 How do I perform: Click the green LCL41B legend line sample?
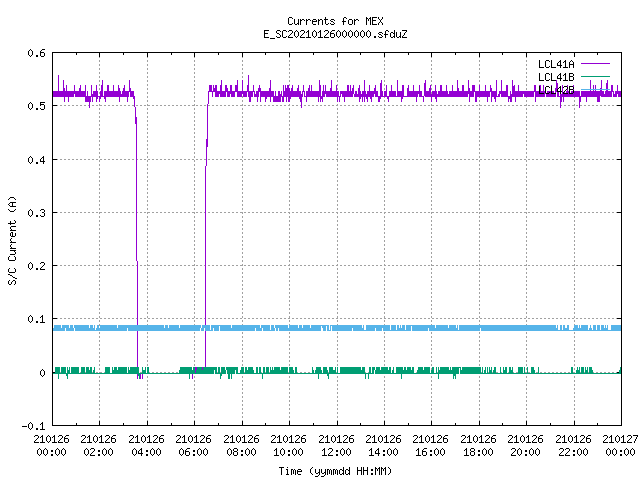pos(595,77)
